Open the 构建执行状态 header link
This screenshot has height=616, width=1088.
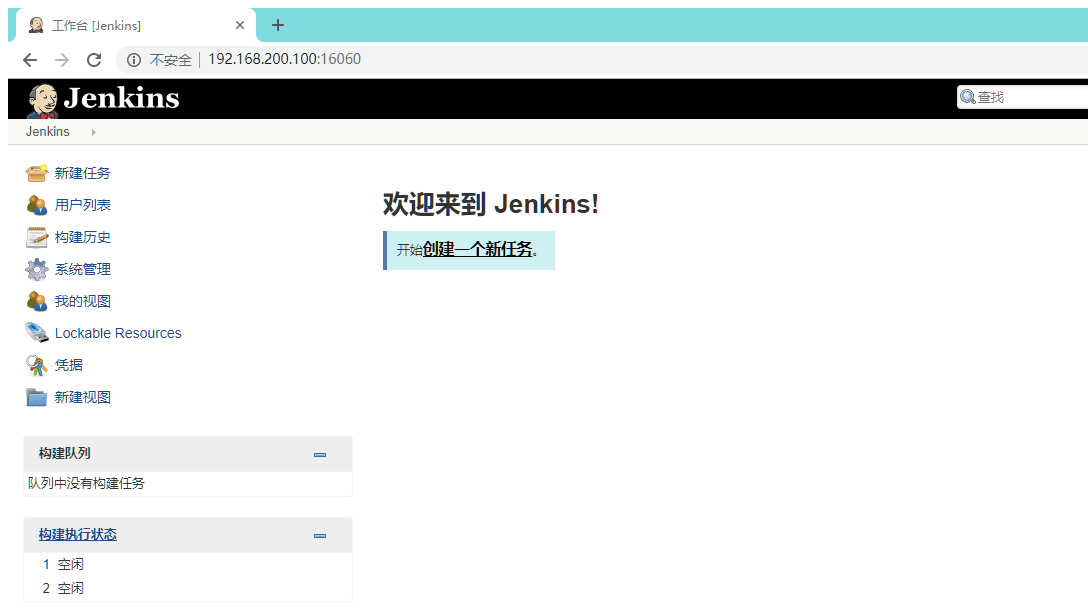pyautogui.click(x=78, y=535)
